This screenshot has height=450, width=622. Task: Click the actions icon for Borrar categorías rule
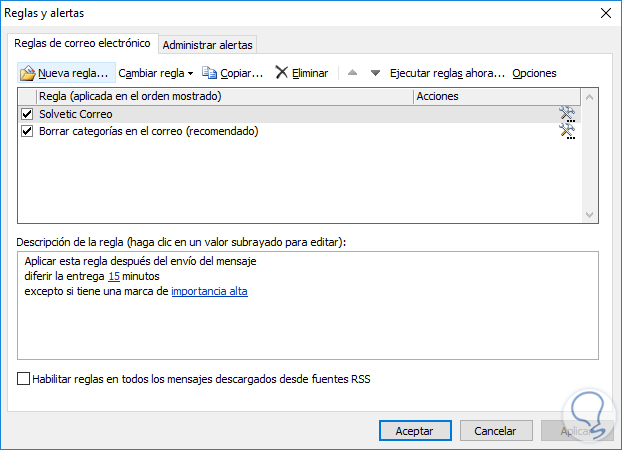click(x=568, y=131)
